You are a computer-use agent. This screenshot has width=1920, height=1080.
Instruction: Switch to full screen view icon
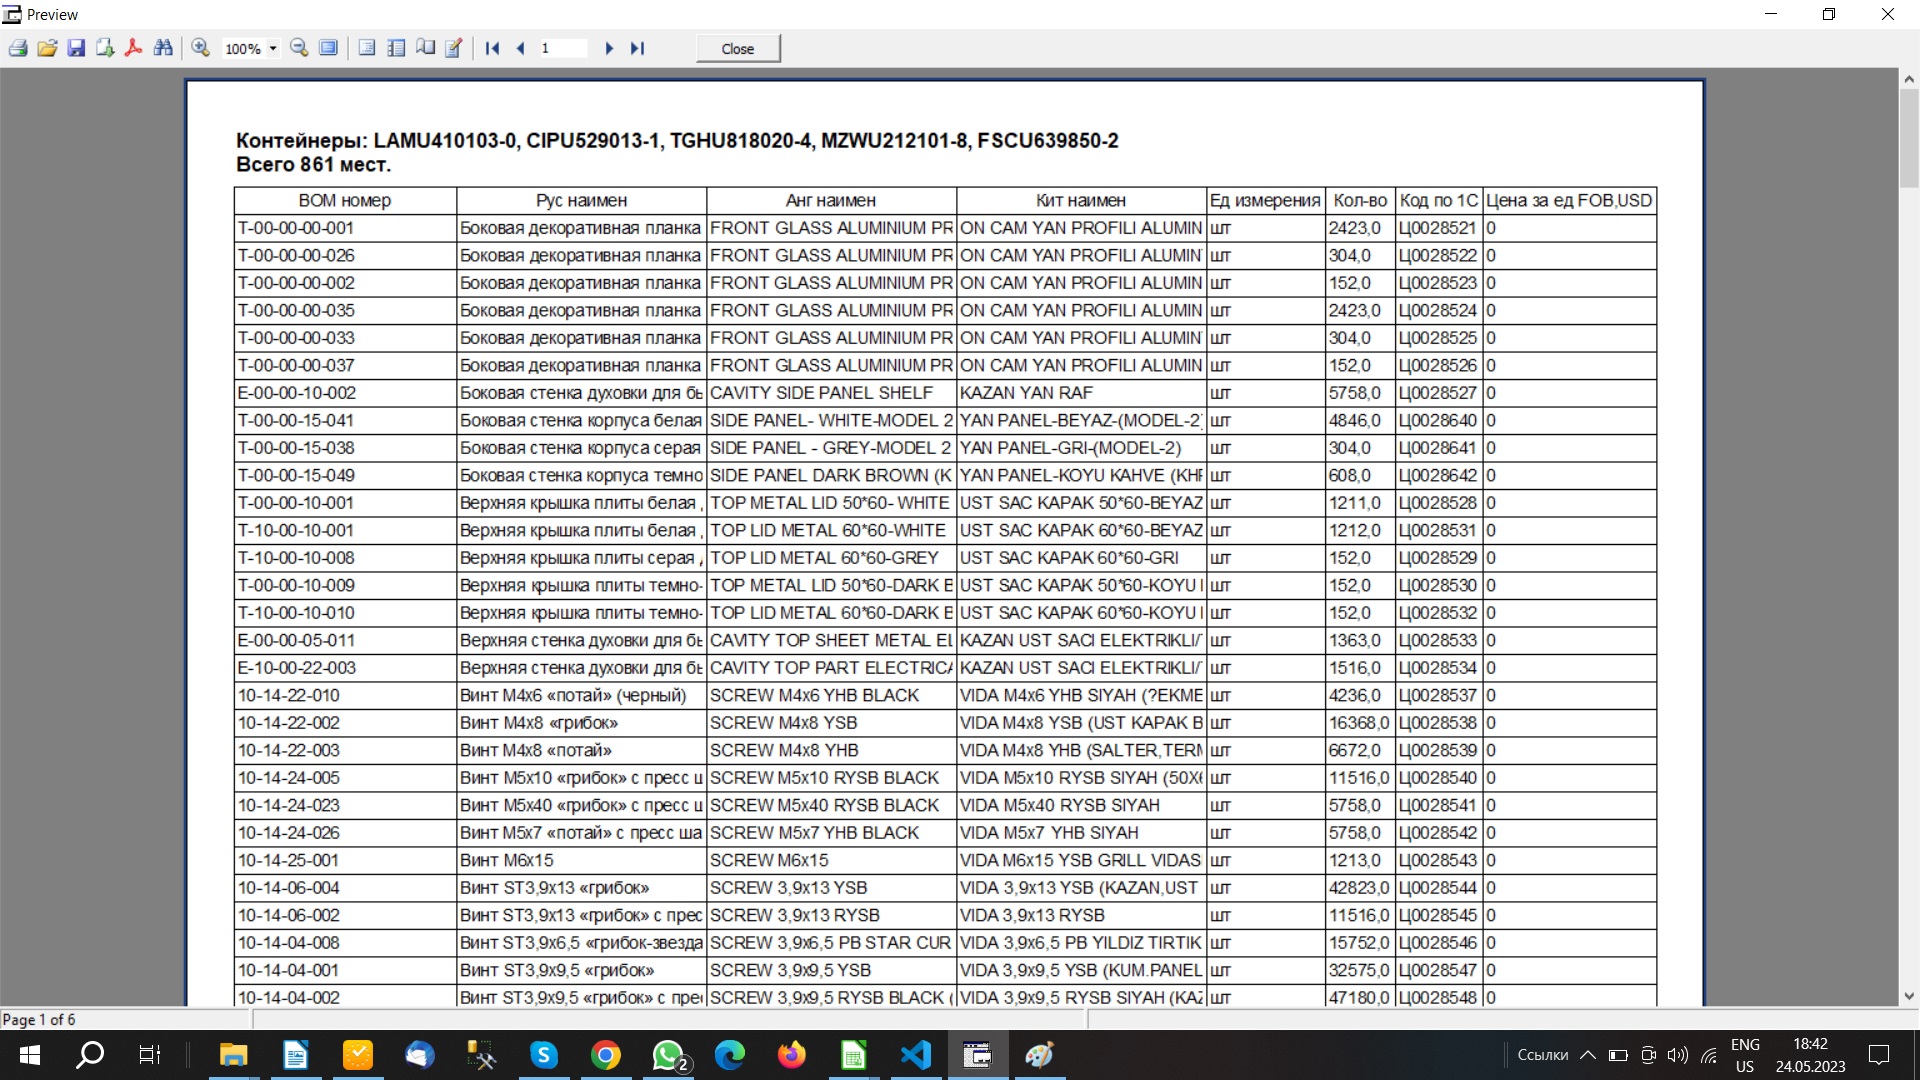click(x=328, y=48)
